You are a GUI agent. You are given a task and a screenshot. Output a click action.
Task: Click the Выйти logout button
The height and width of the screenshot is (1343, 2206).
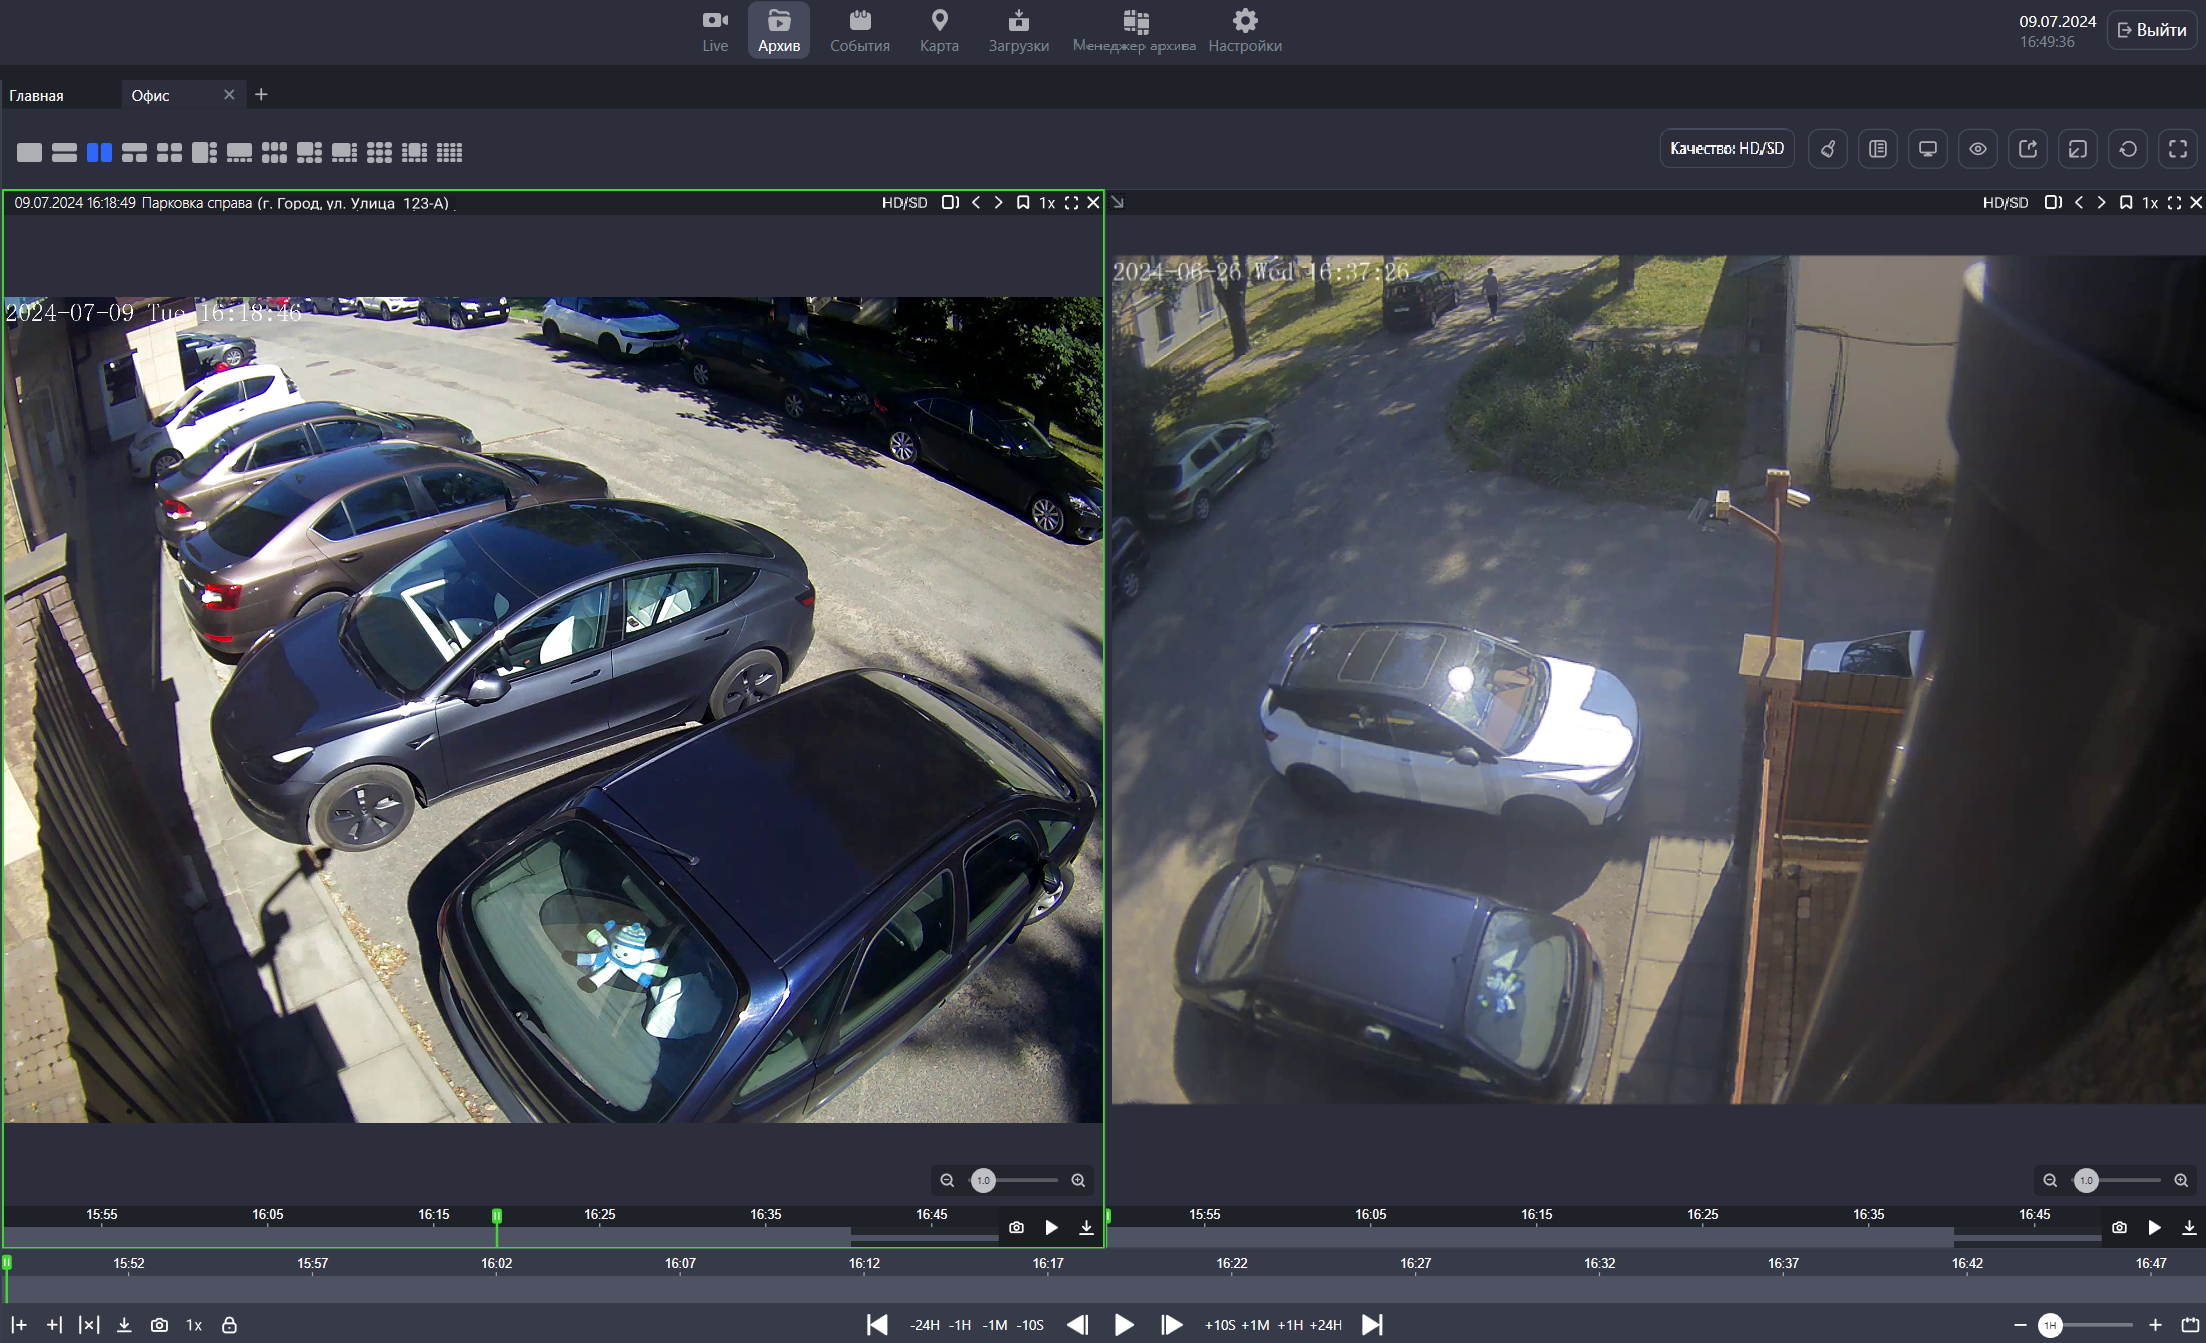[x=2151, y=30]
